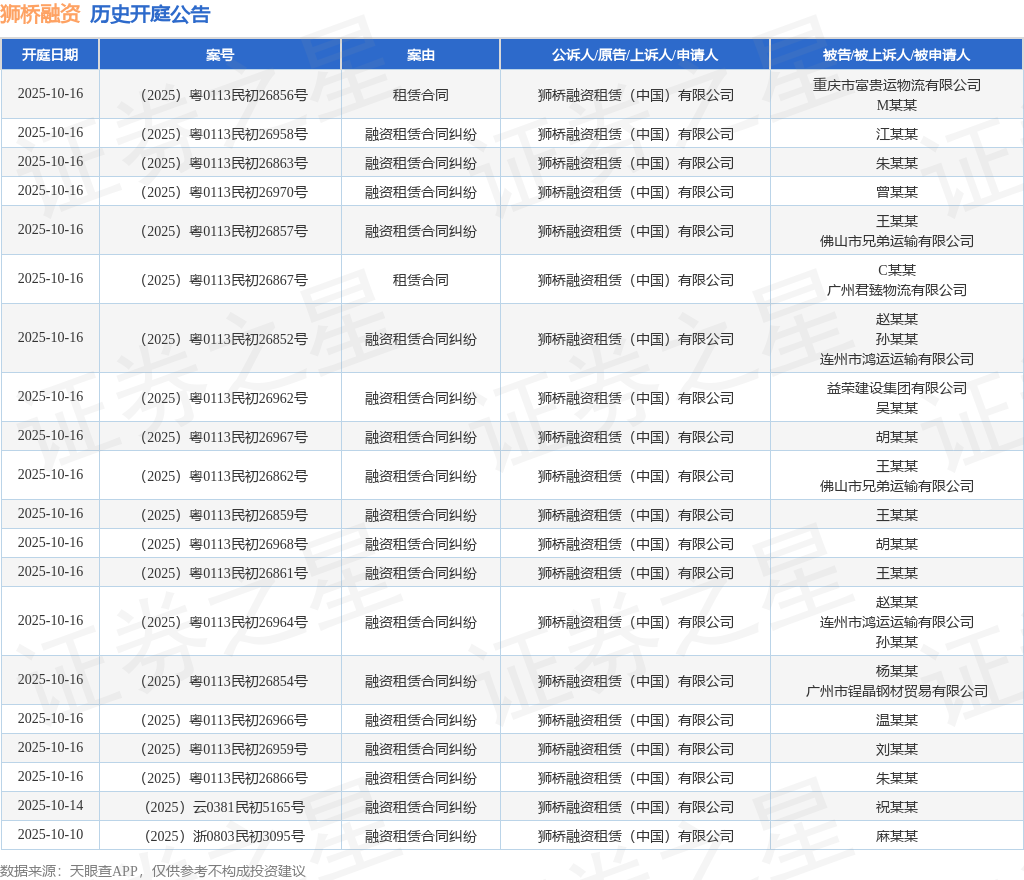
Task: Click defendant 祝某某
Action: [897, 808]
